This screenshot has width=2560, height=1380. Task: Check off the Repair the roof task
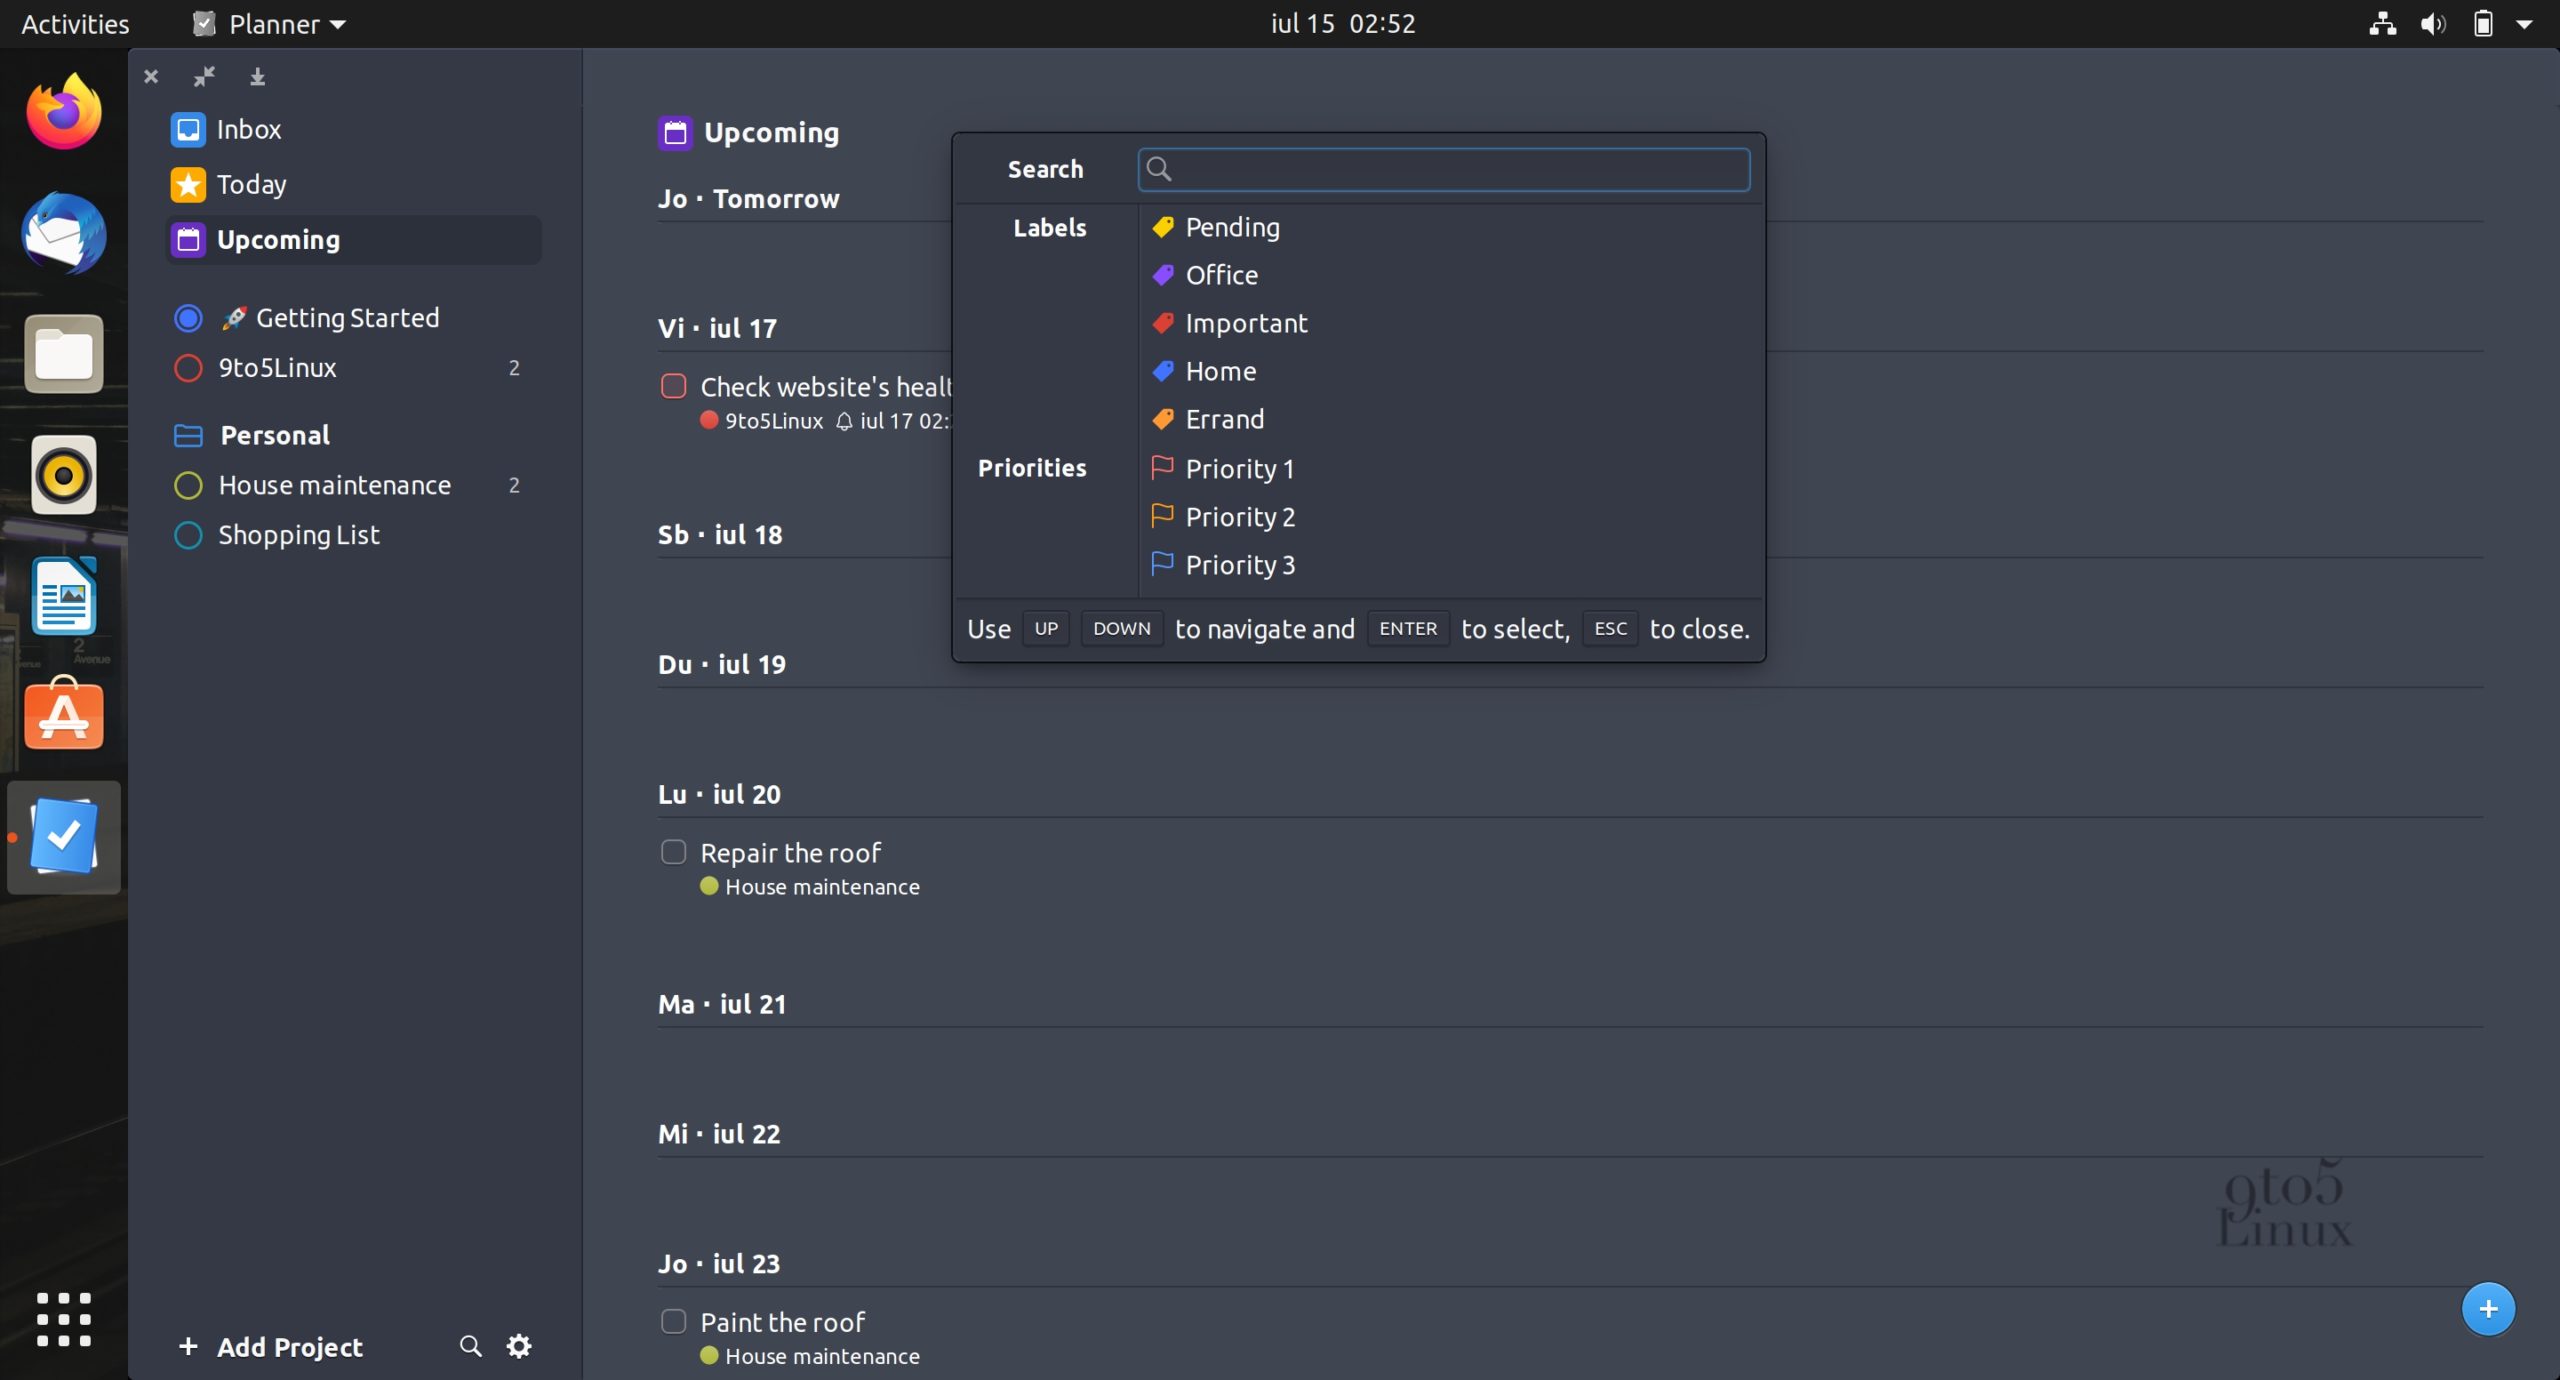pyautogui.click(x=673, y=852)
